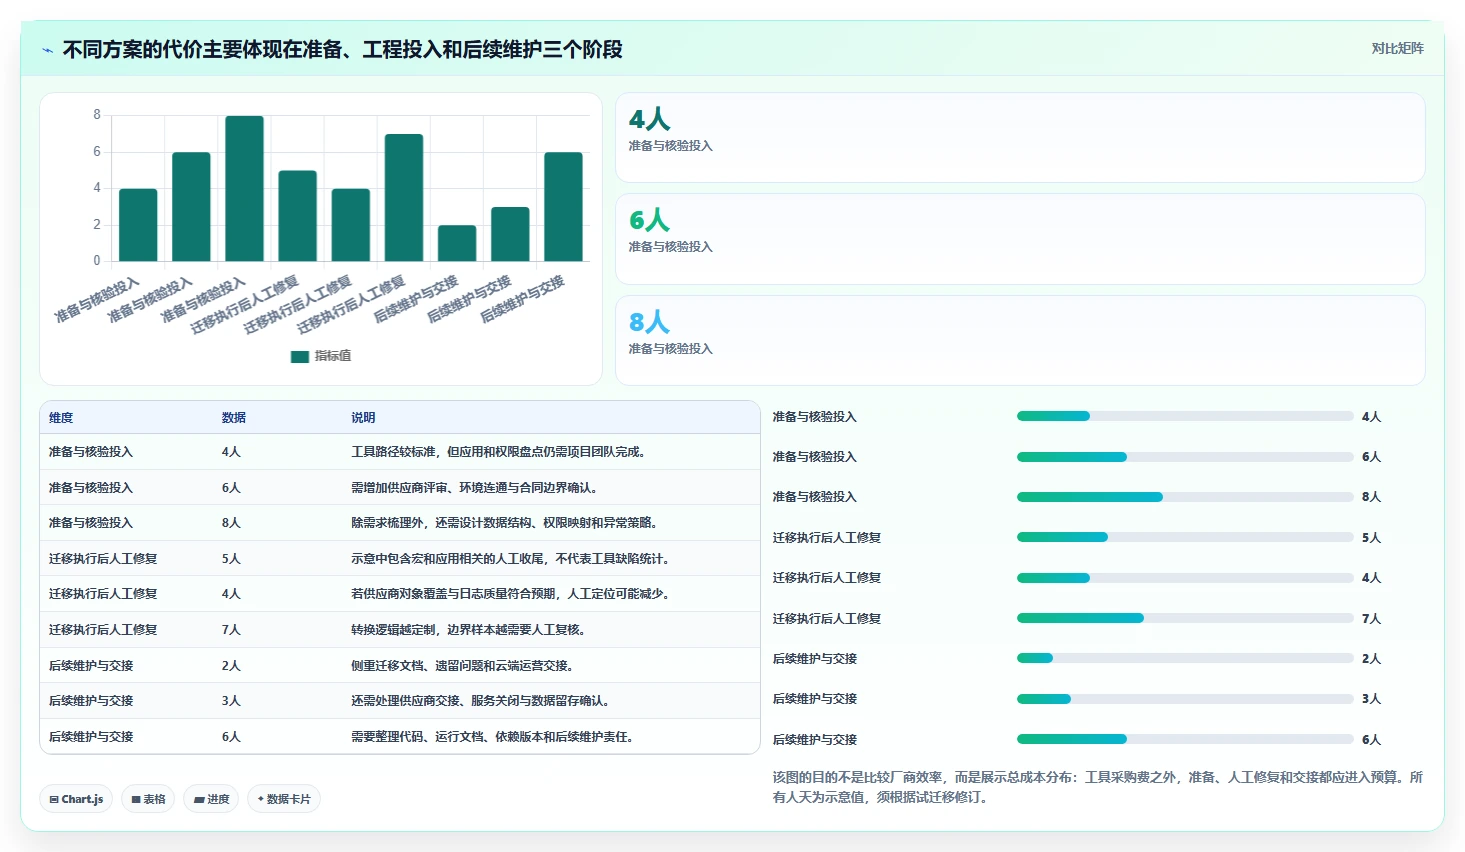Click the 准备与核验投入 6人 progress bar

click(1185, 457)
